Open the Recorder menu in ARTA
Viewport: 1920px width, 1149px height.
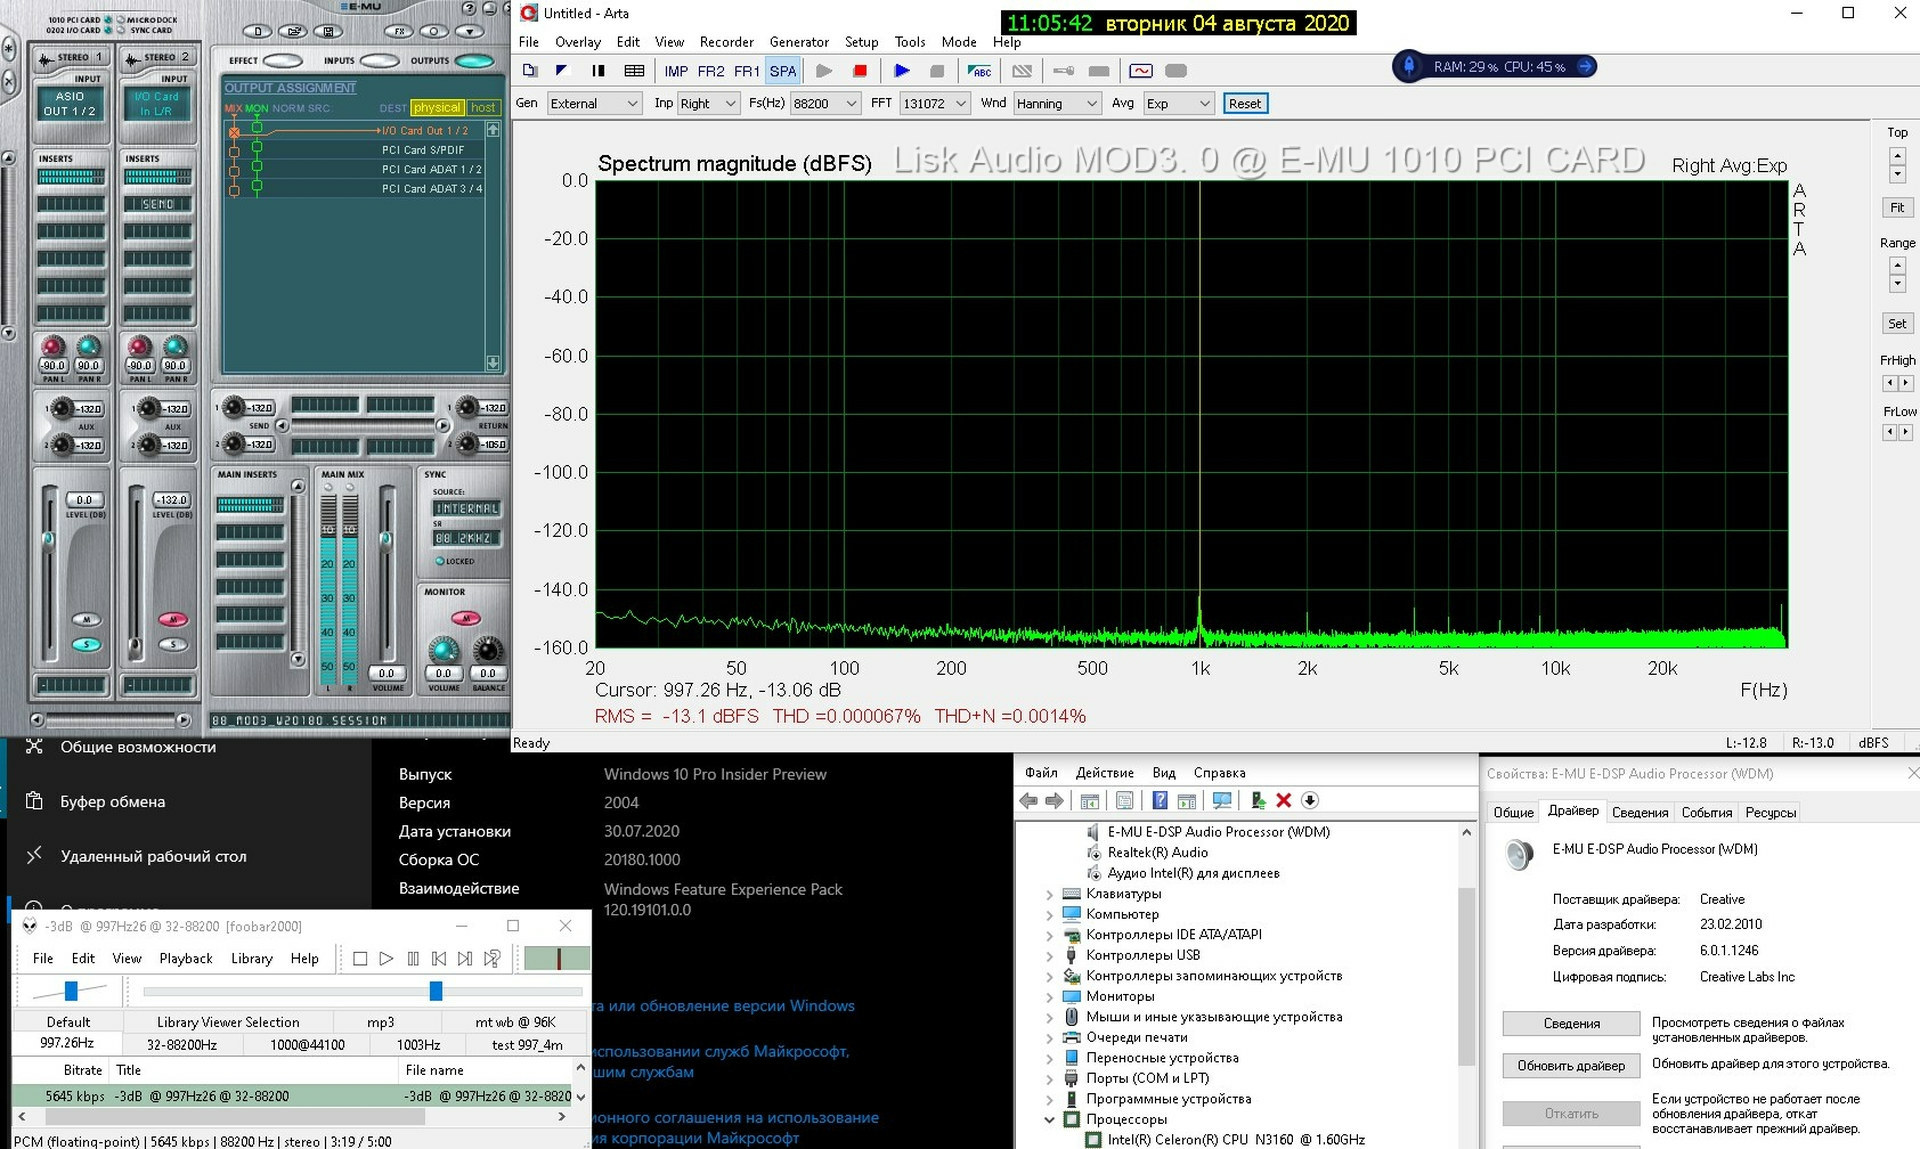pyautogui.click(x=726, y=42)
